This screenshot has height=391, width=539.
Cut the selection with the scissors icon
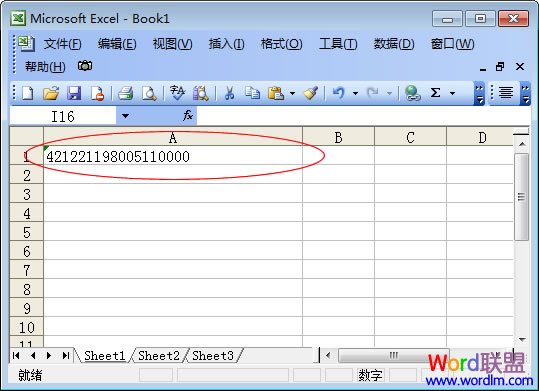click(229, 93)
